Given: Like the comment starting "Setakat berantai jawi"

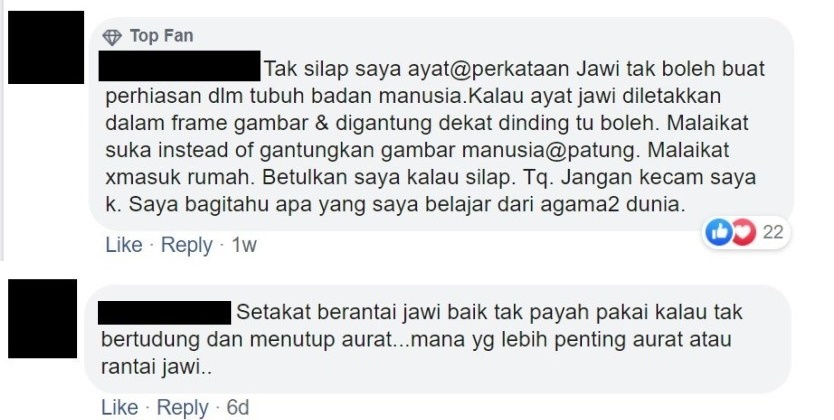Looking at the screenshot, I should (120, 408).
